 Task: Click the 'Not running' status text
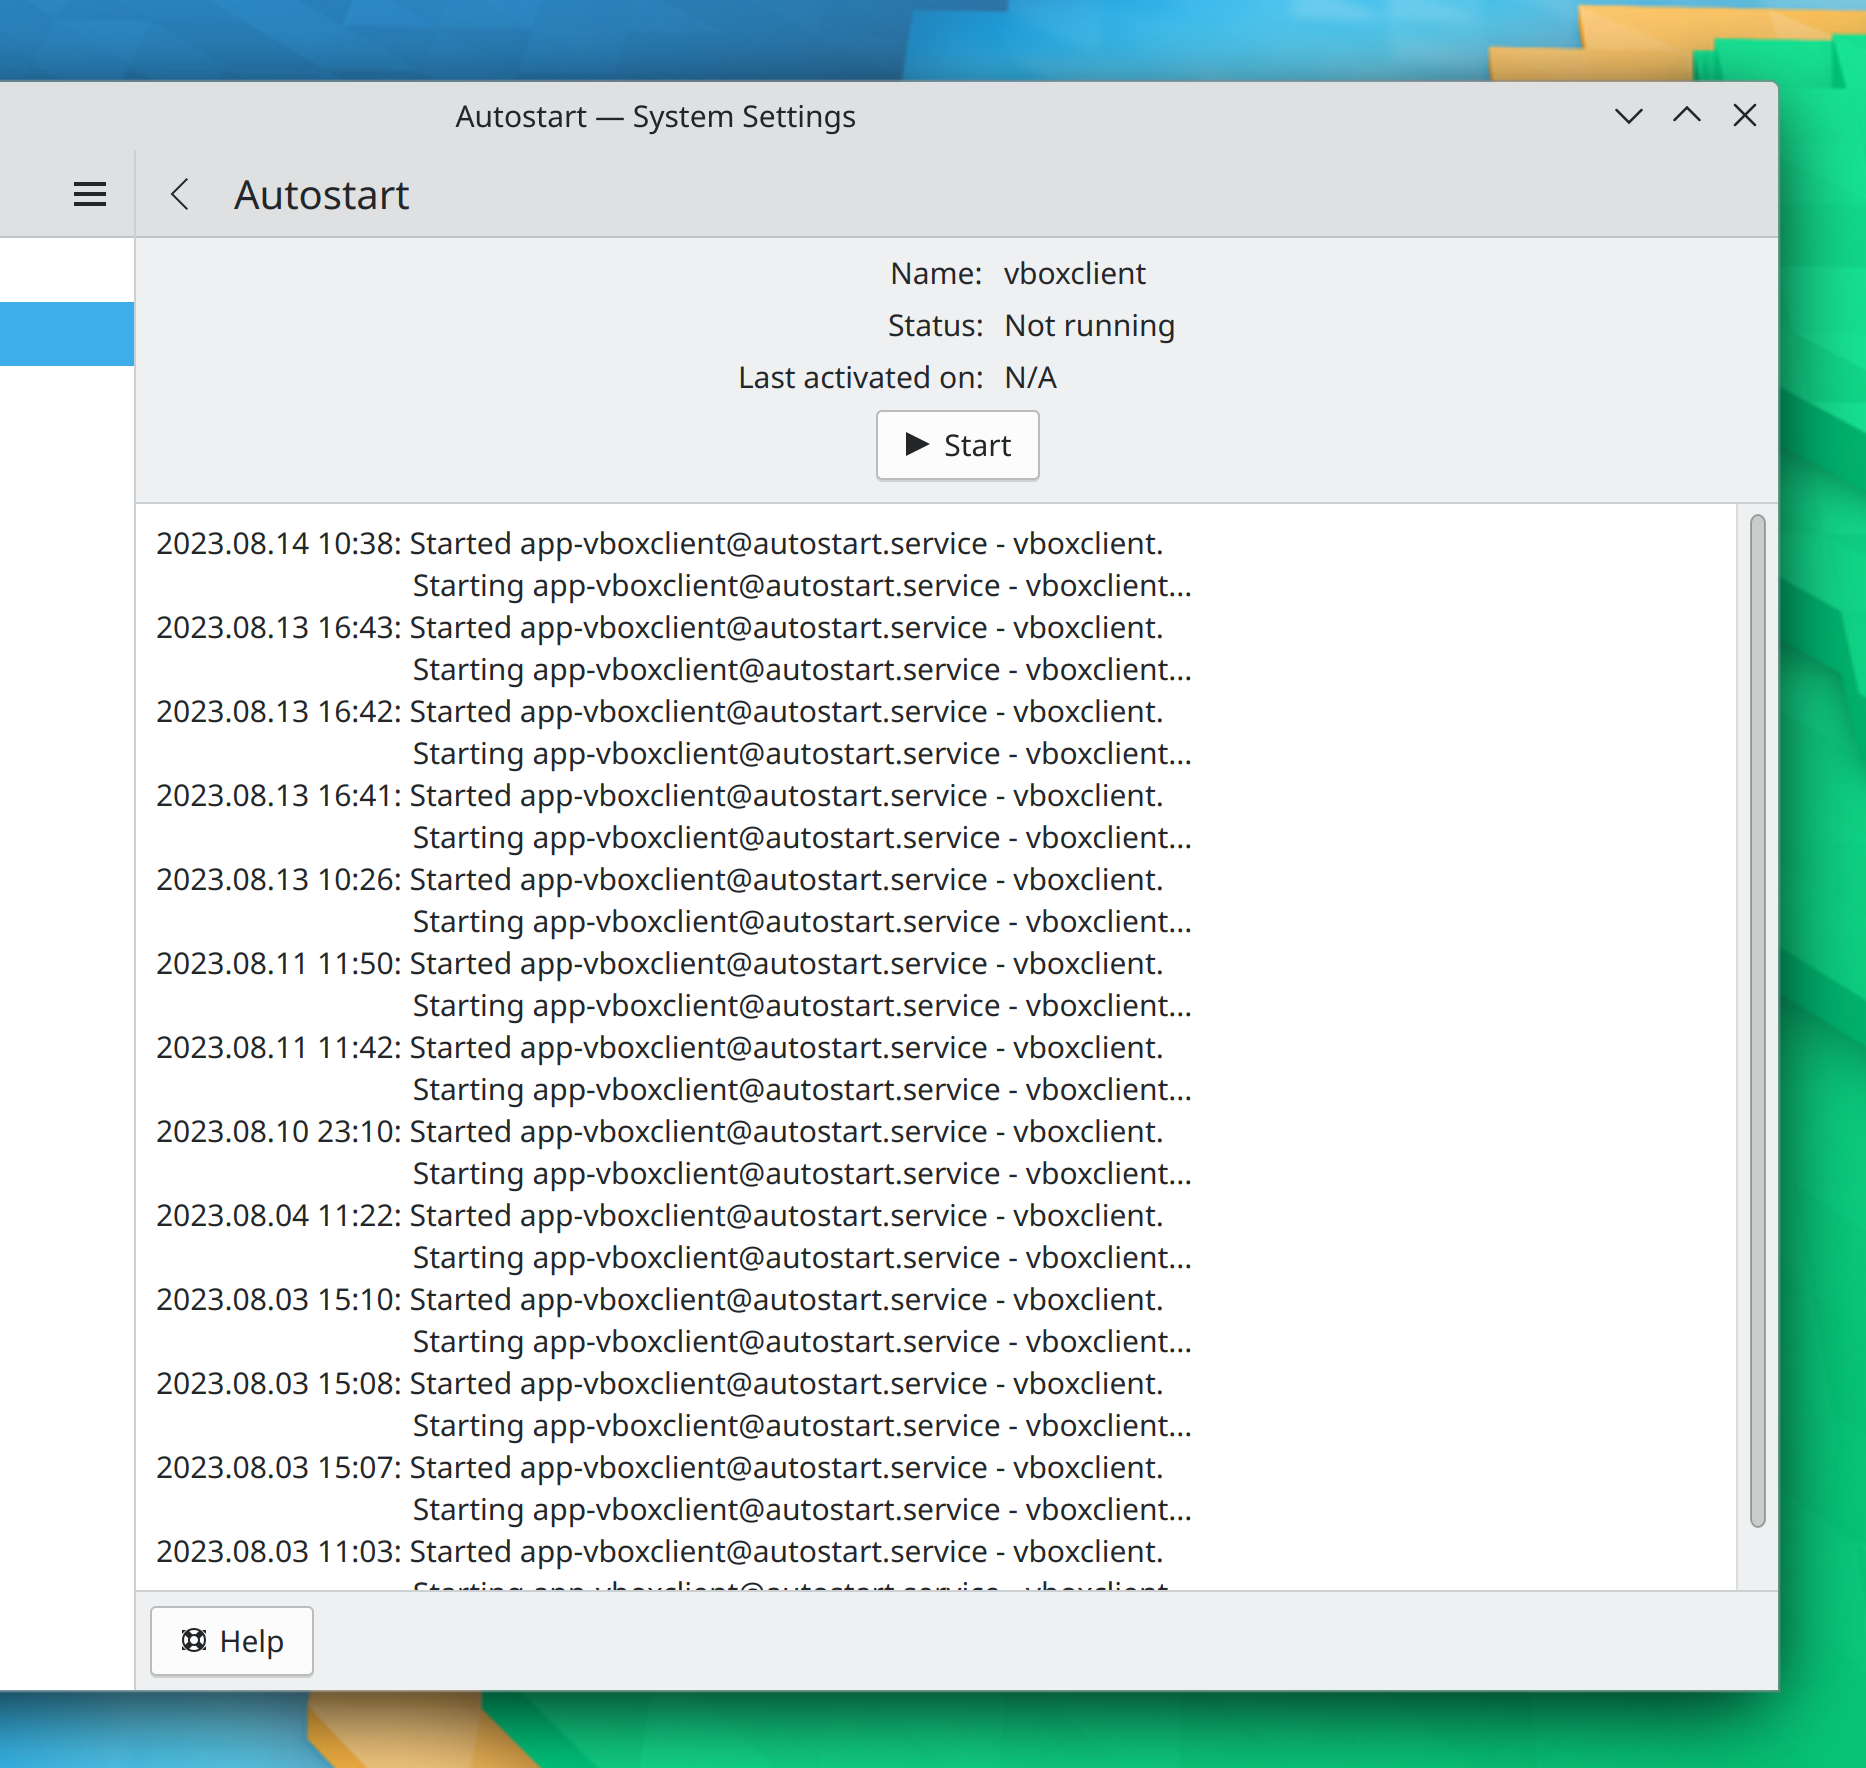(x=1089, y=326)
